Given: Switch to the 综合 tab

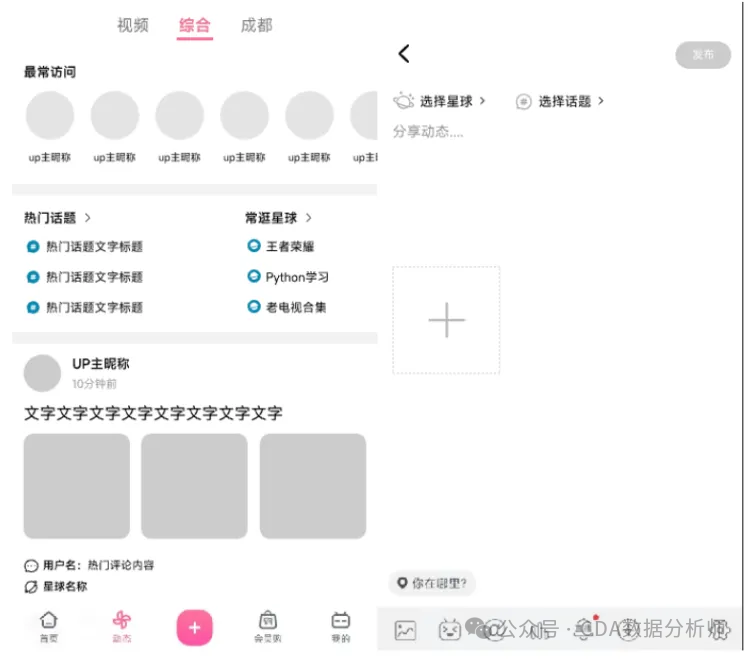Looking at the screenshot, I should [194, 25].
